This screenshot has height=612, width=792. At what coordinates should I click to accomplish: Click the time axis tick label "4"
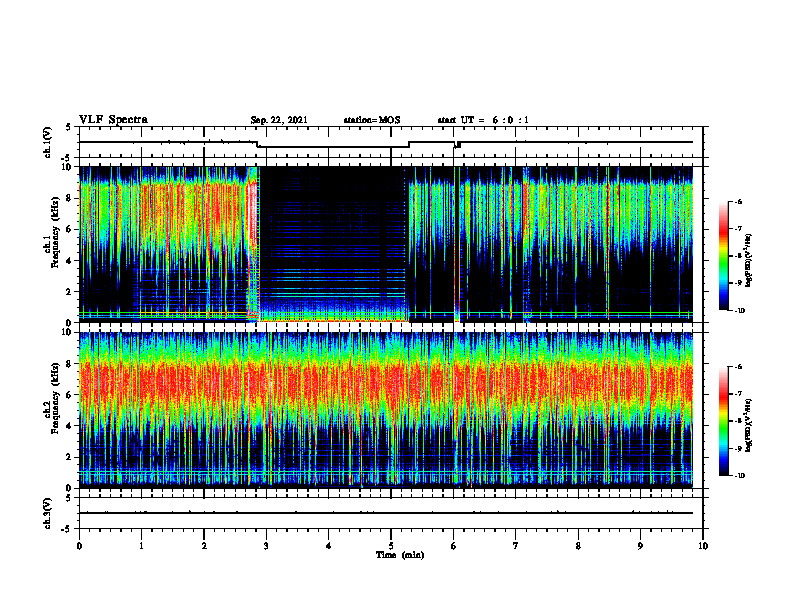(329, 546)
